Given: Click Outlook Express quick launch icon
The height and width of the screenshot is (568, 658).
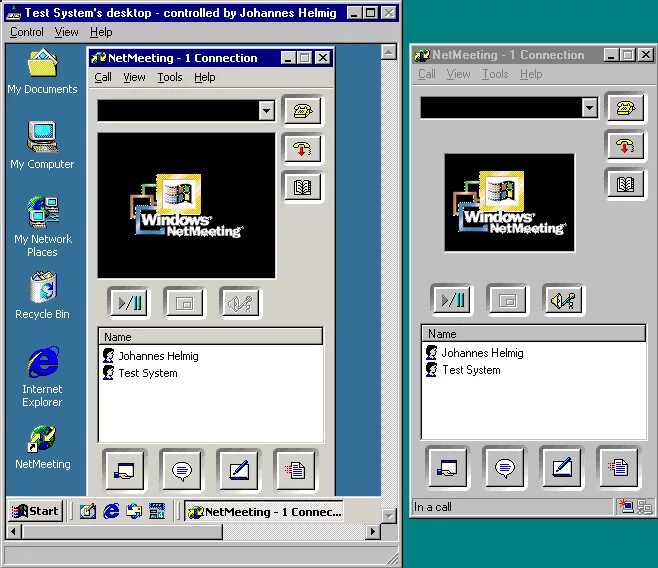Looking at the screenshot, I should pos(134,511).
